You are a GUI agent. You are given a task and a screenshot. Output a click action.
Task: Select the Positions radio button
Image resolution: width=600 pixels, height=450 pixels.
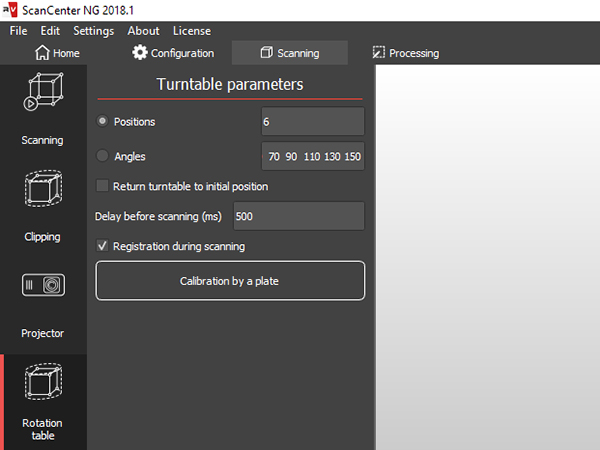pos(102,122)
